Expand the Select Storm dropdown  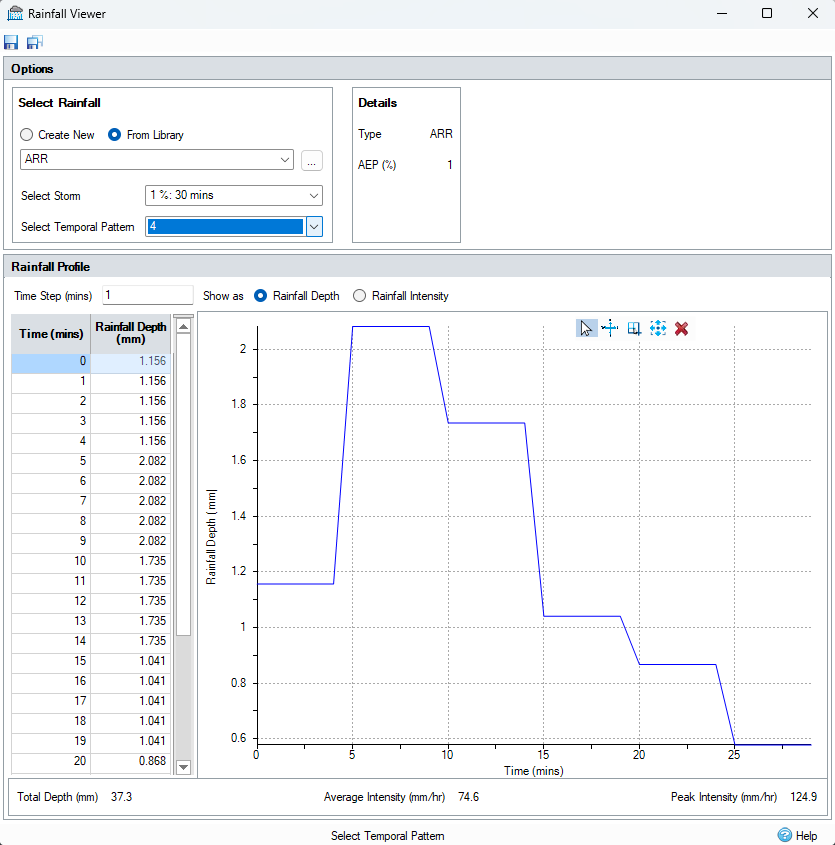click(x=314, y=196)
